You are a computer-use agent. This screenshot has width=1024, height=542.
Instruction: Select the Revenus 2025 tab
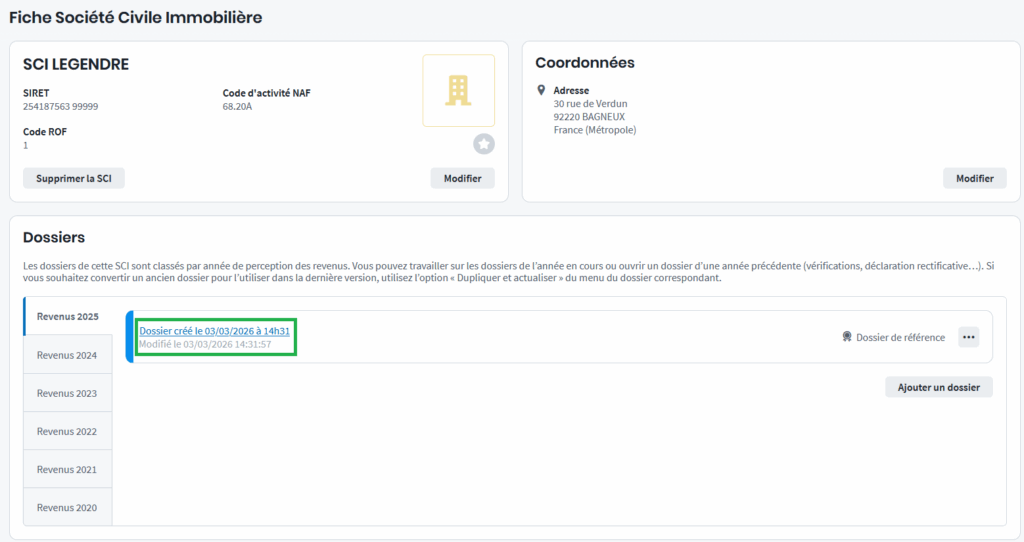point(67,317)
